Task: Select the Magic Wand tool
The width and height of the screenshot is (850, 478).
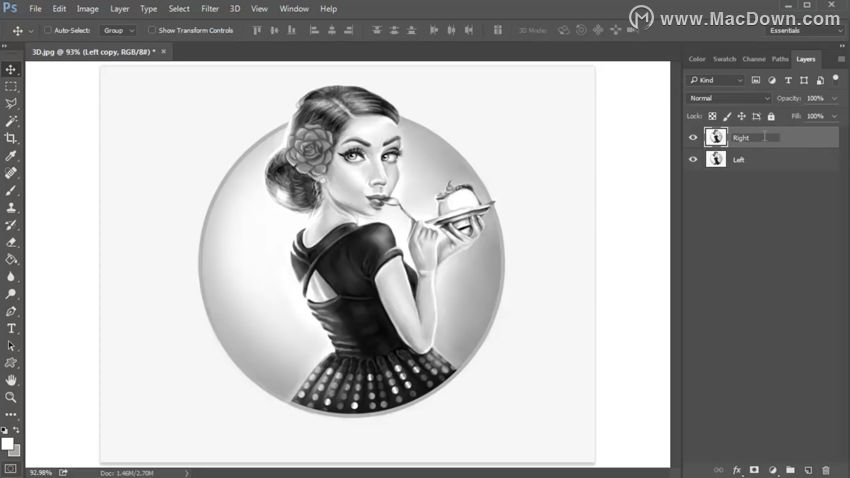Action: coord(11,121)
